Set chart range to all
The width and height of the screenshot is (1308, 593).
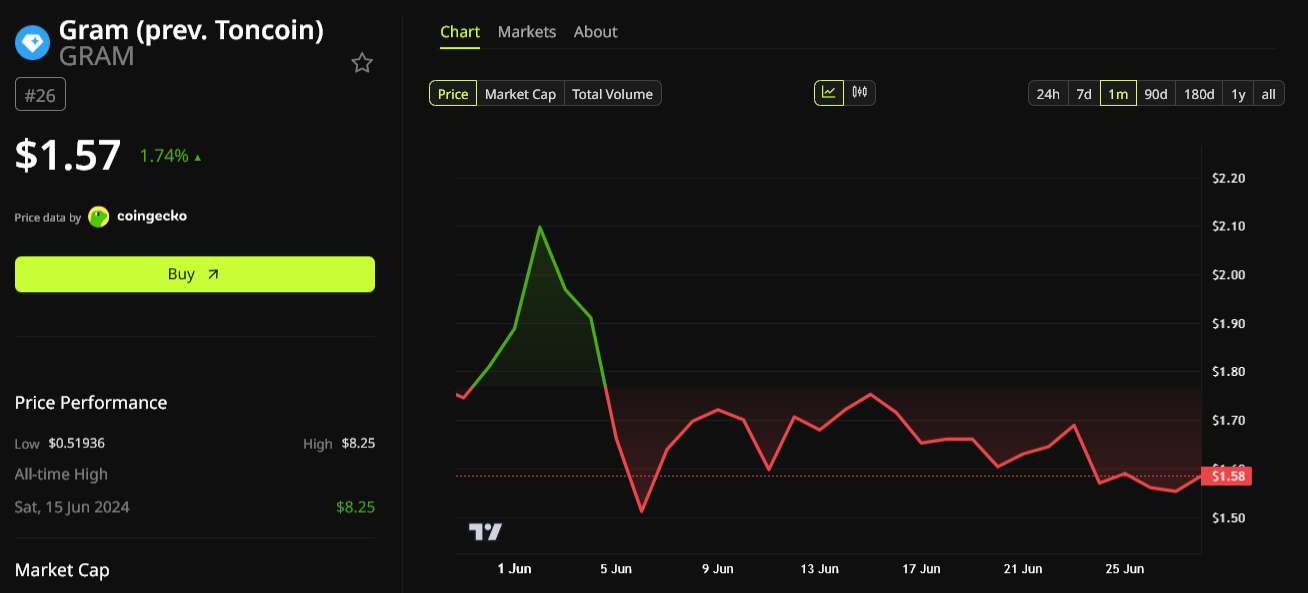point(1268,94)
